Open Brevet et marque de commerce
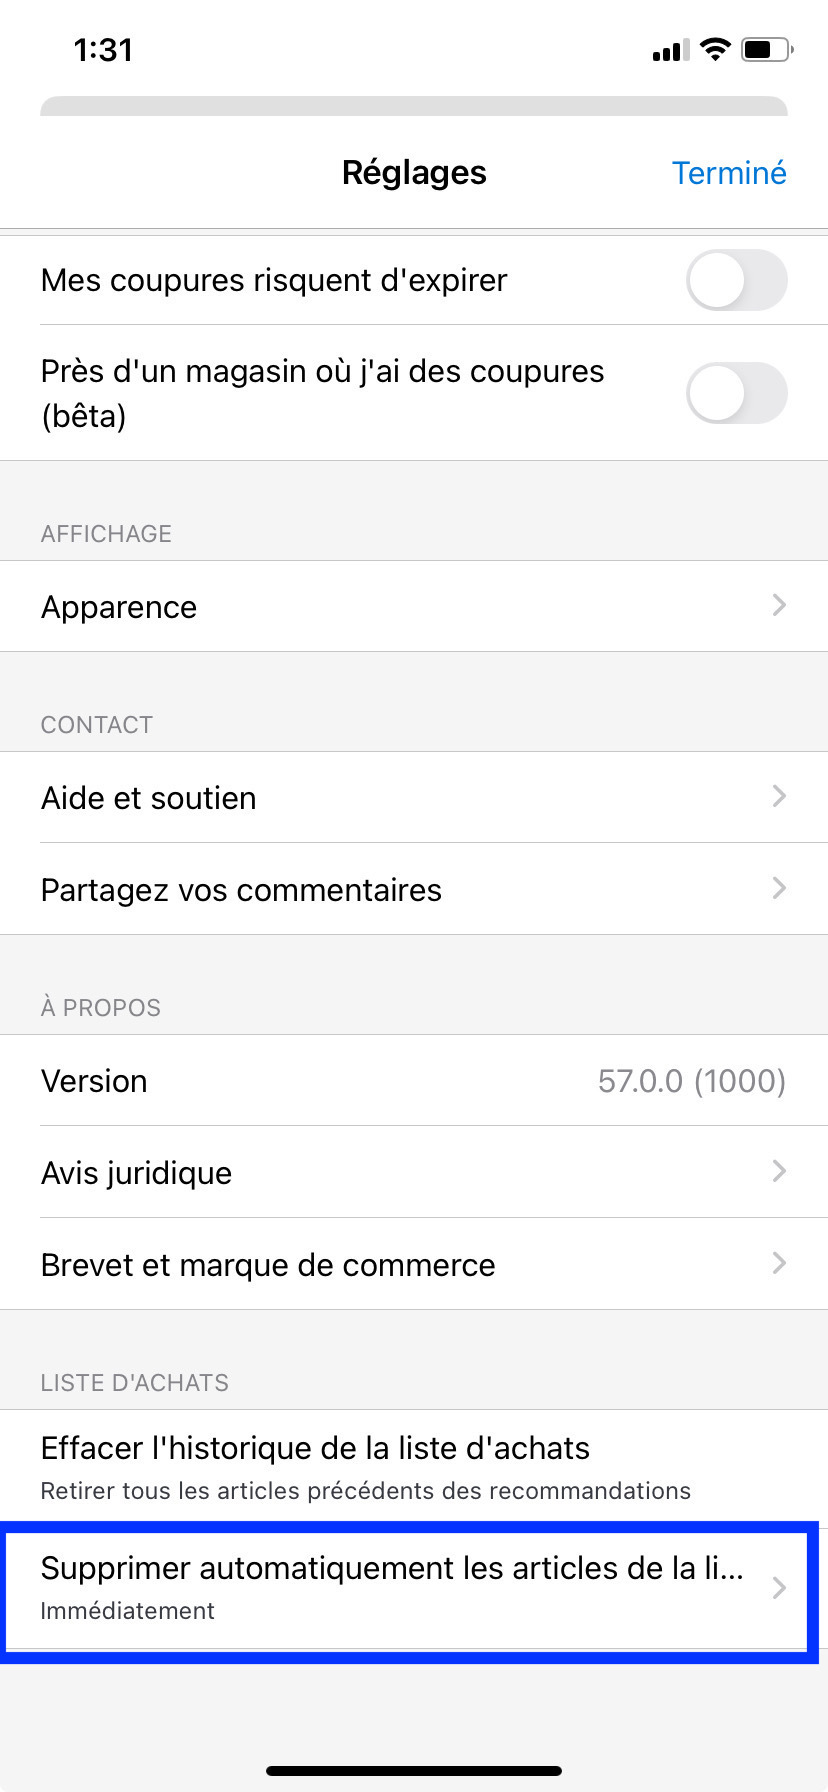 [414, 1264]
